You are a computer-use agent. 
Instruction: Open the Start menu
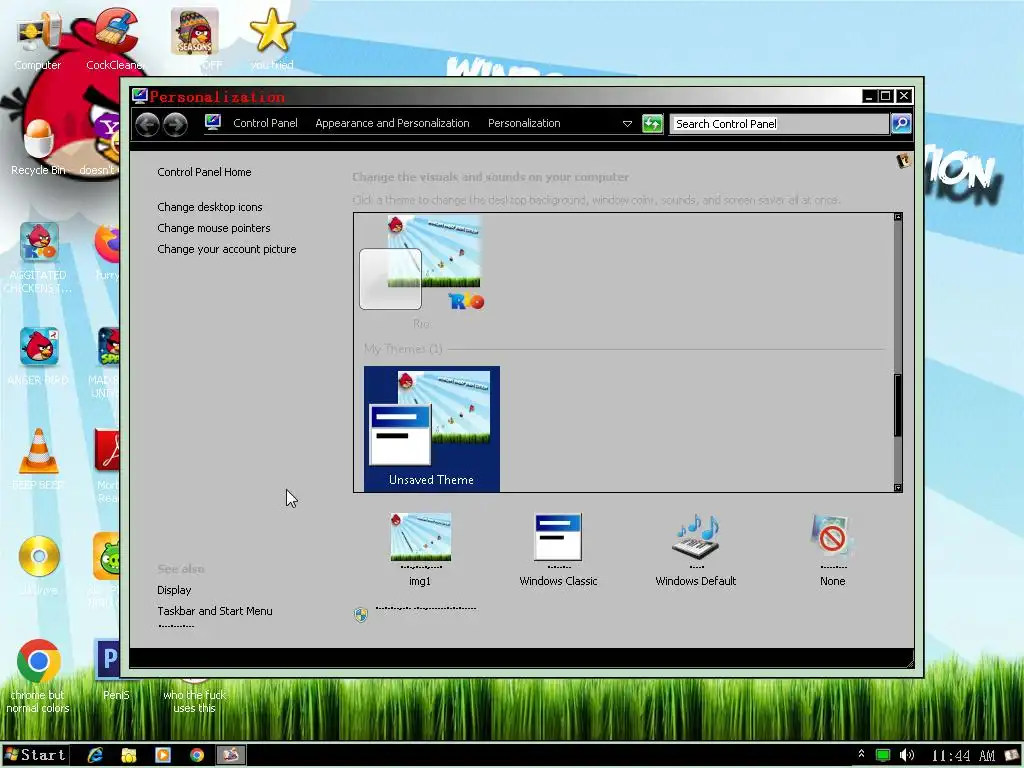[x=35, y=755]
